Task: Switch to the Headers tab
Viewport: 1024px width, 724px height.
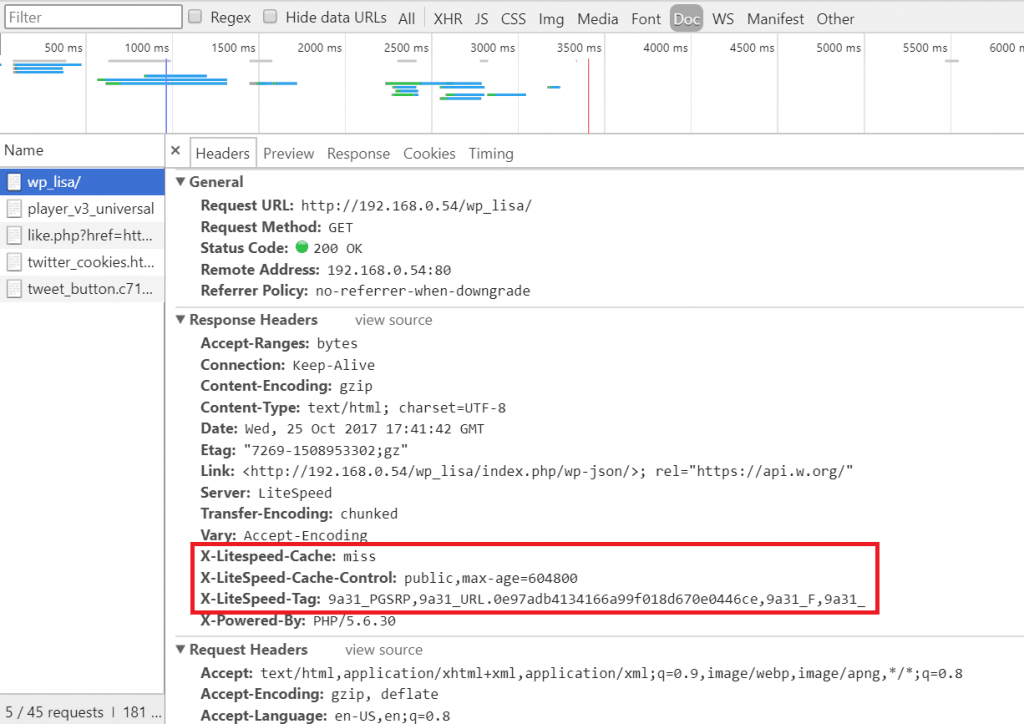Action: click(x=223, y=153)
